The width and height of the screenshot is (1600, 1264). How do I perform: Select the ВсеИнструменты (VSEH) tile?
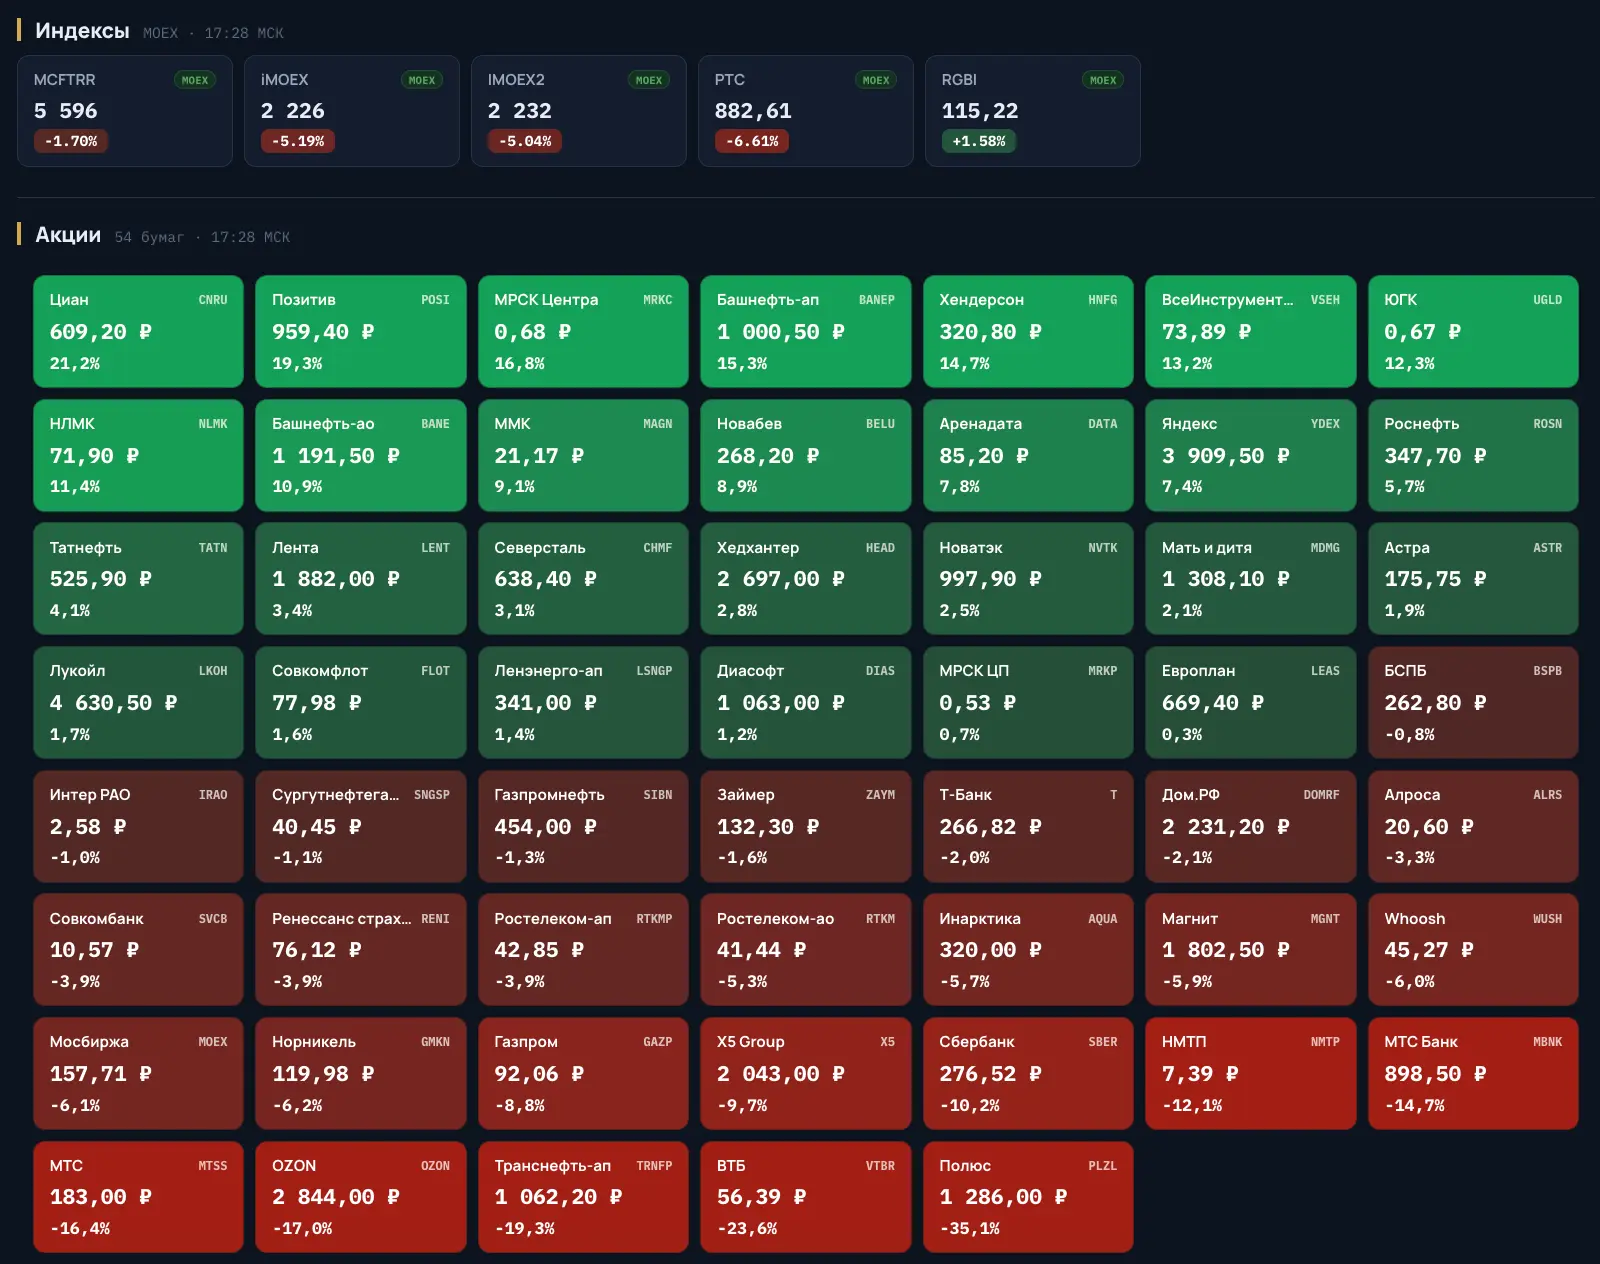pyautogui.click(x=1251, y=331)
